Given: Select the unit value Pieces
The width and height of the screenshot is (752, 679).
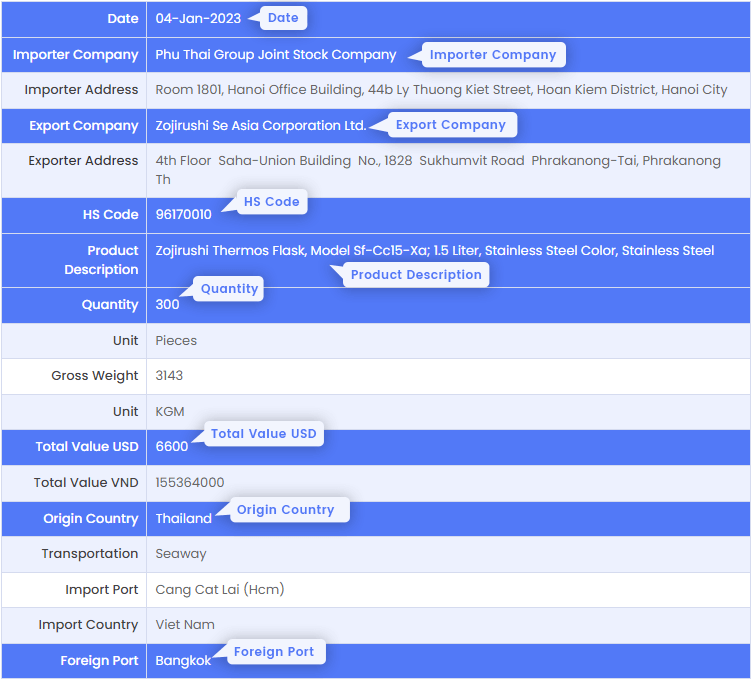Looking at the screenshot, I should (176, 340).
